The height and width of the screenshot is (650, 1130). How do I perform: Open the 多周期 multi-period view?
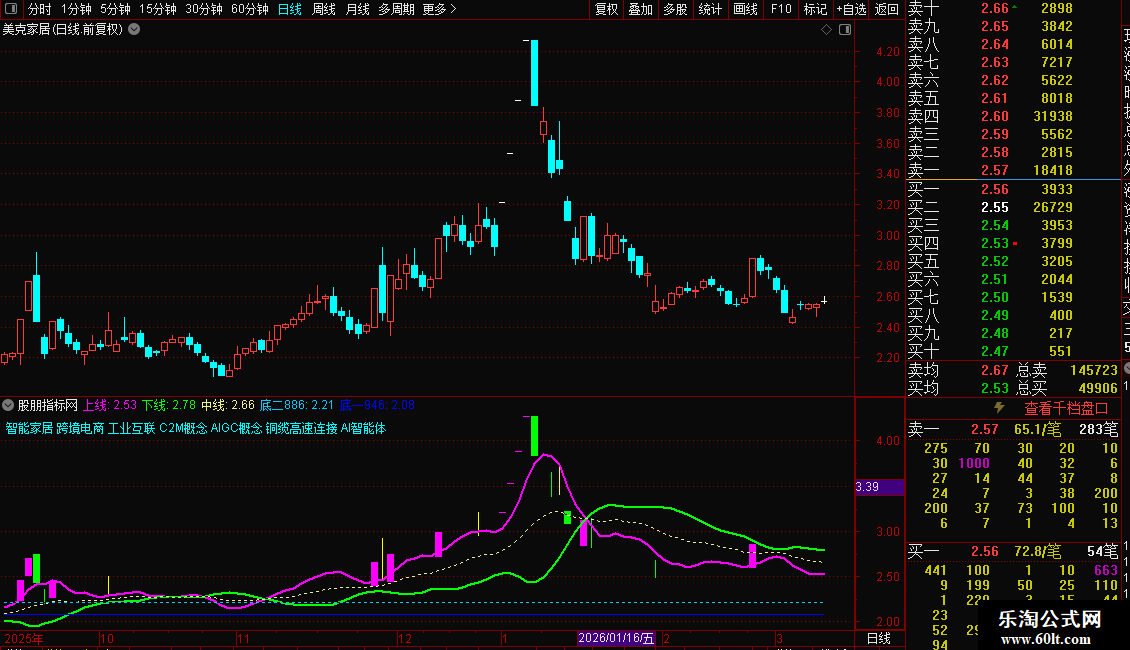[396, 9]
